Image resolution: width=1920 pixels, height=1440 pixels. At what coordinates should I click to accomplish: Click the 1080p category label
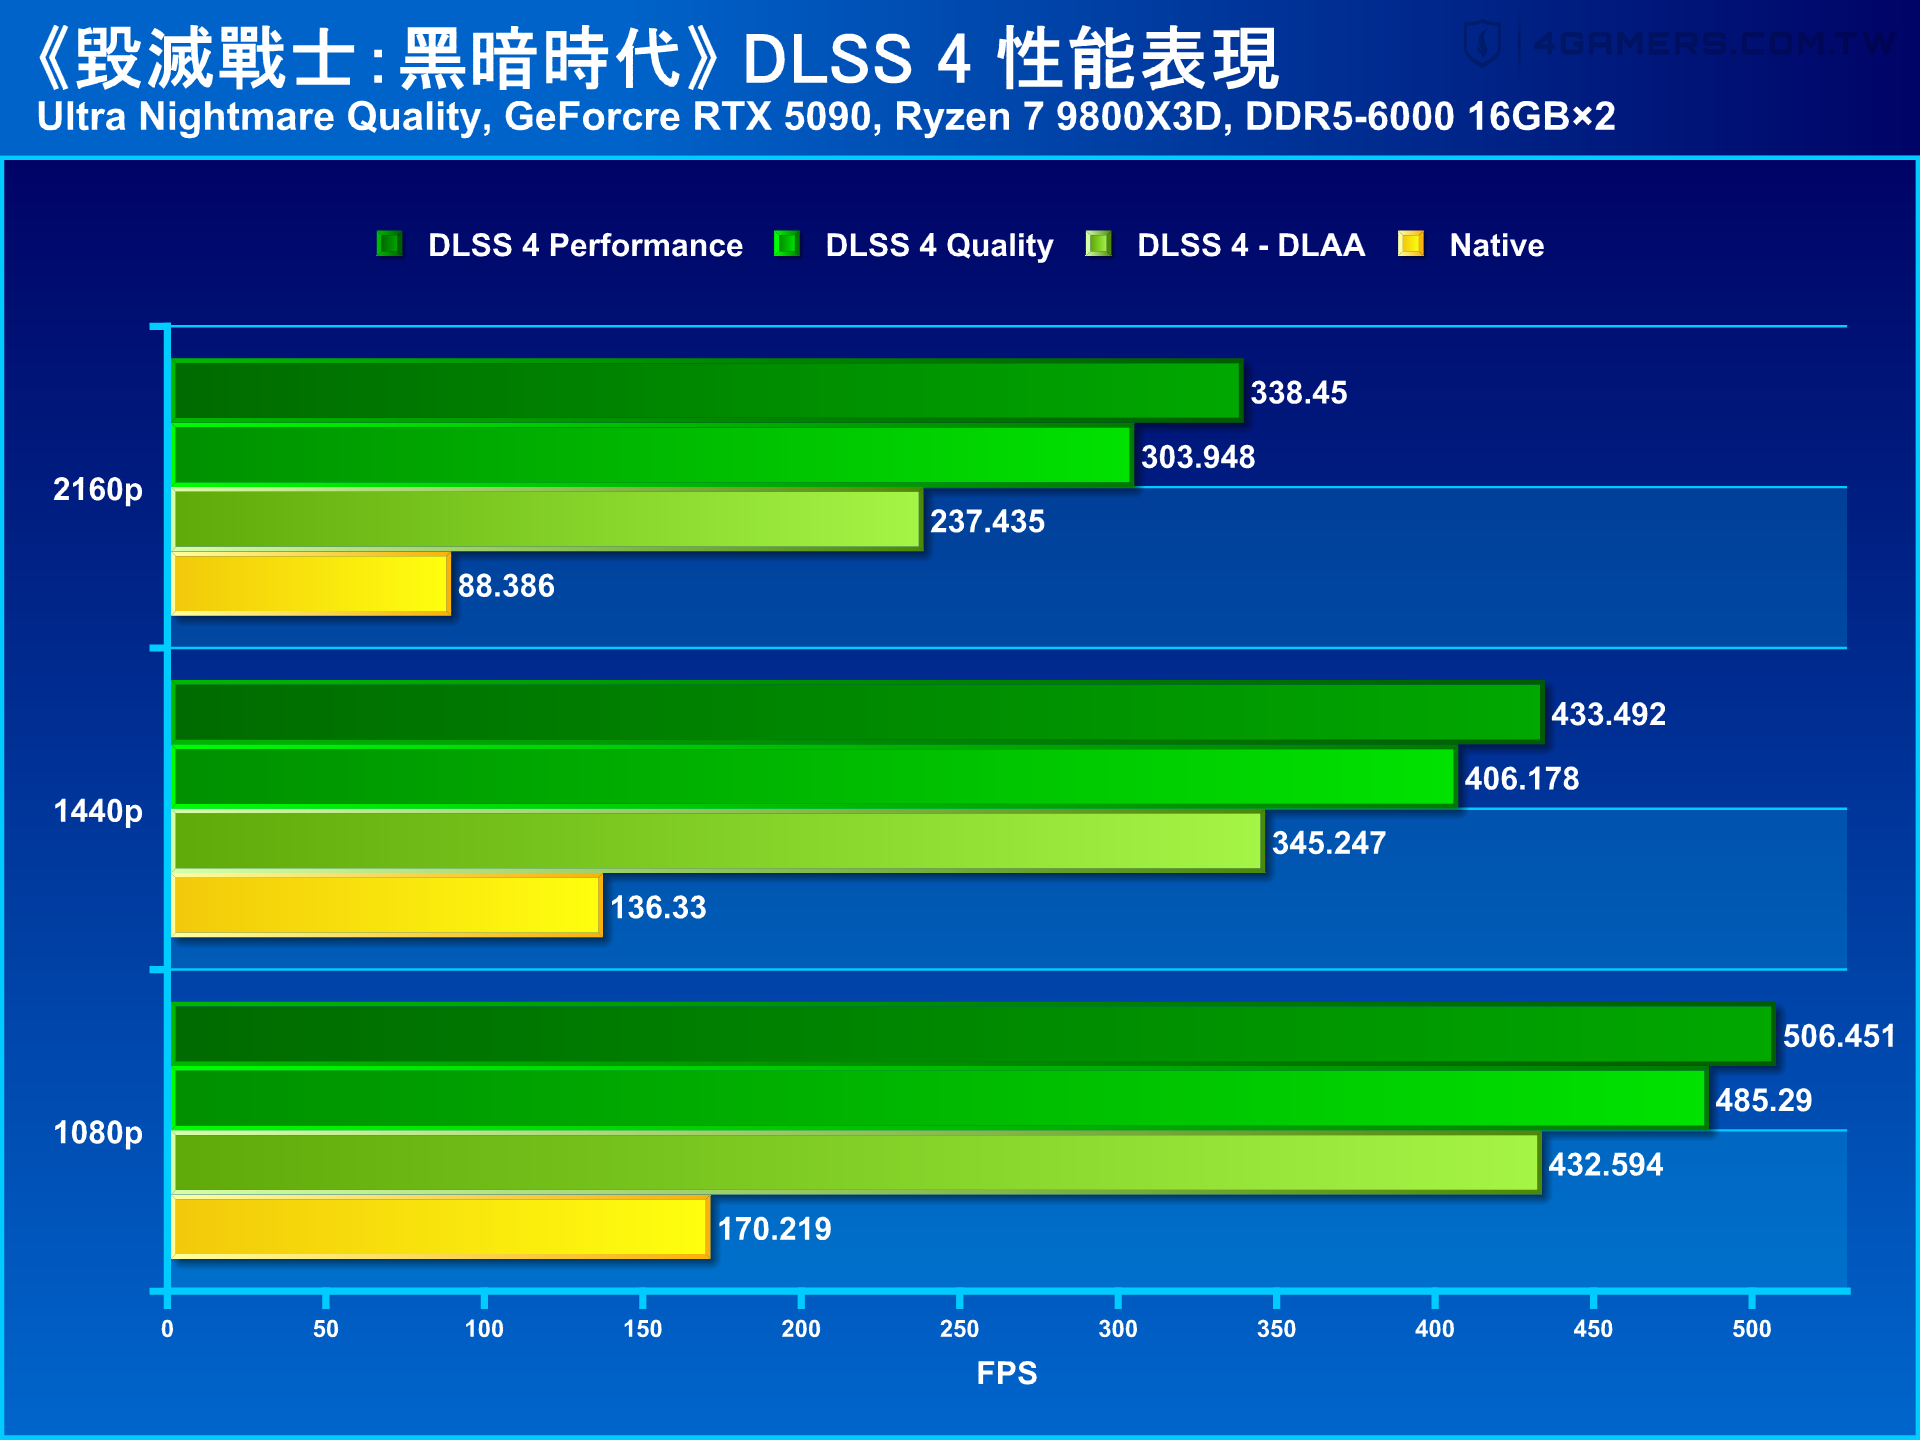(98, 1133)
